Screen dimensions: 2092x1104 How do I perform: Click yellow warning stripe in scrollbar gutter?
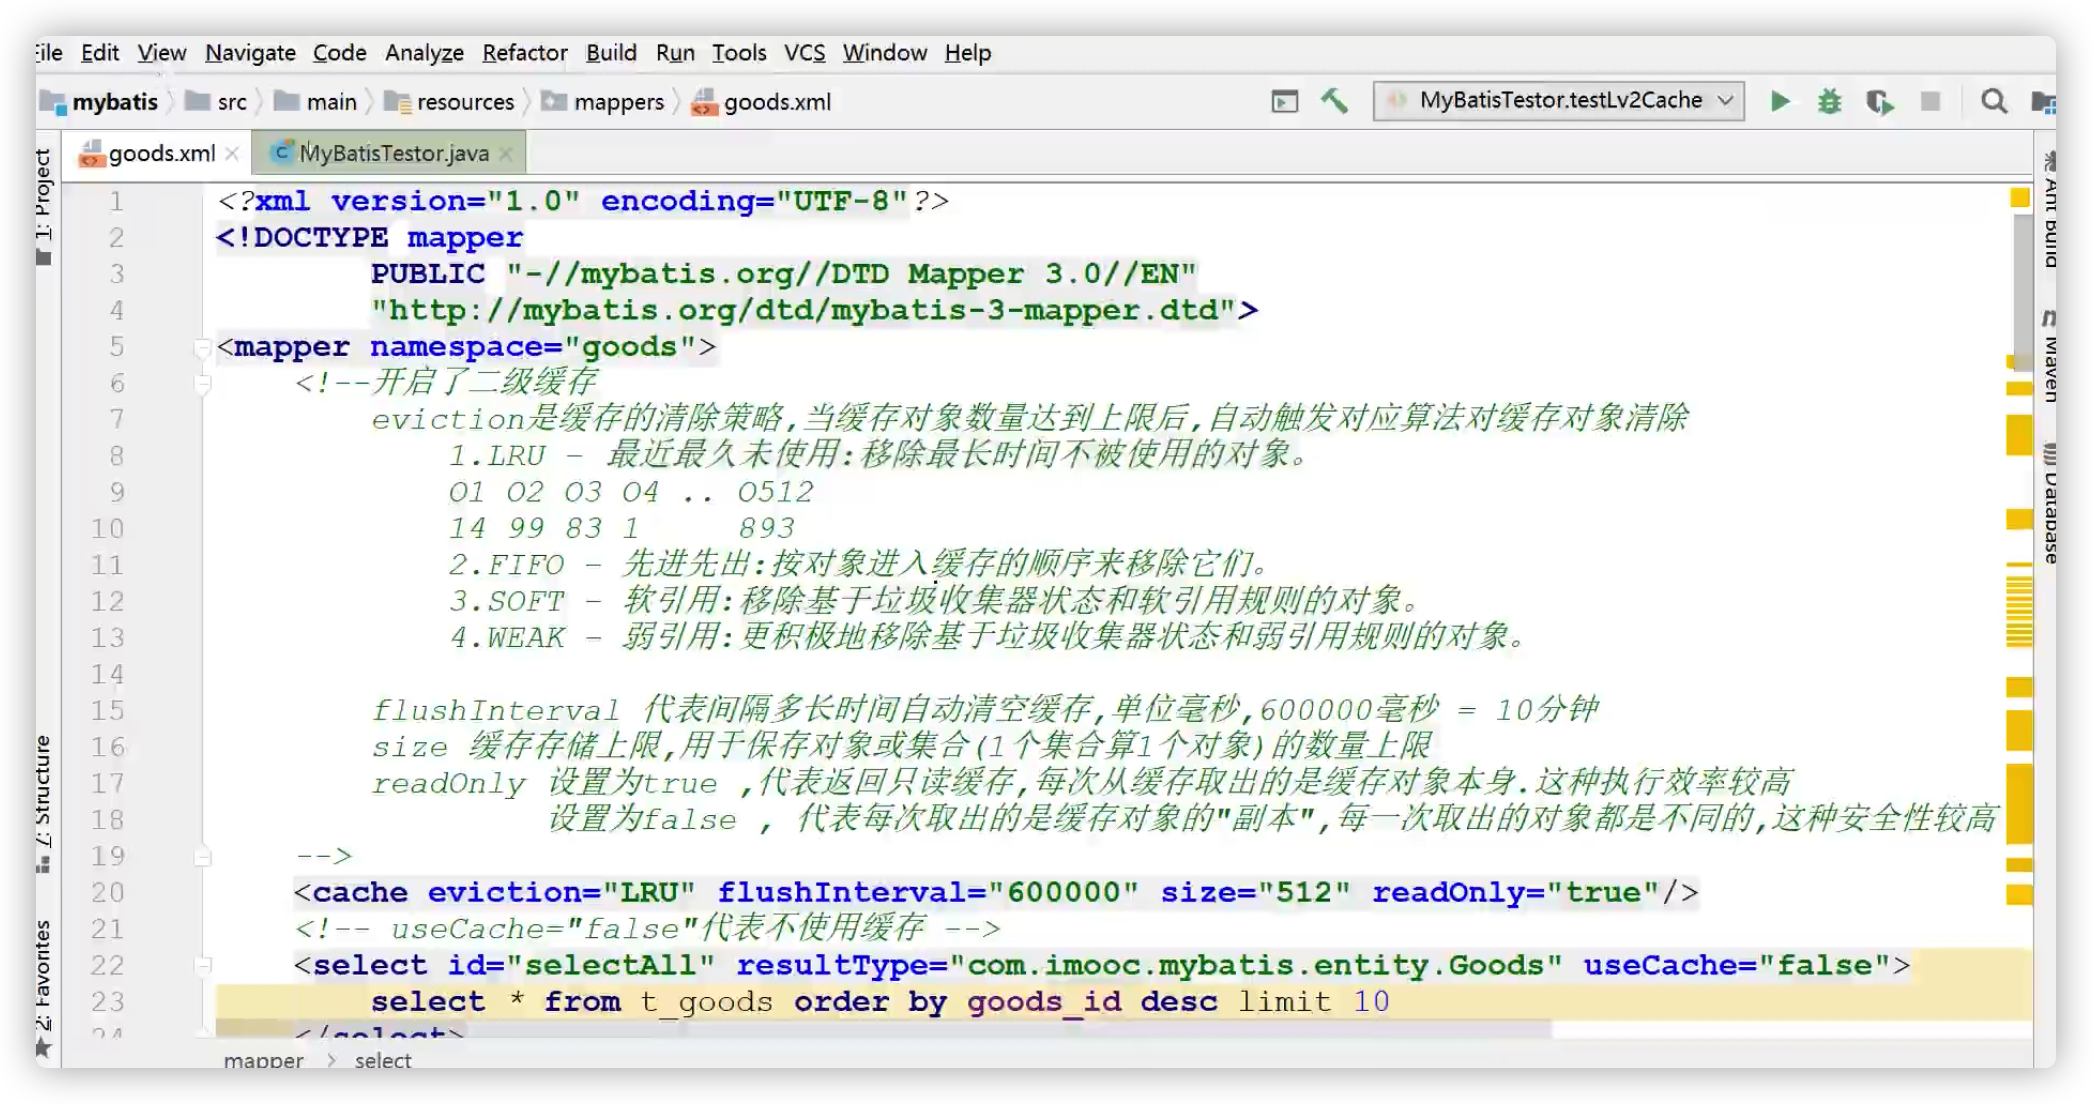[x=2019, y=436]
